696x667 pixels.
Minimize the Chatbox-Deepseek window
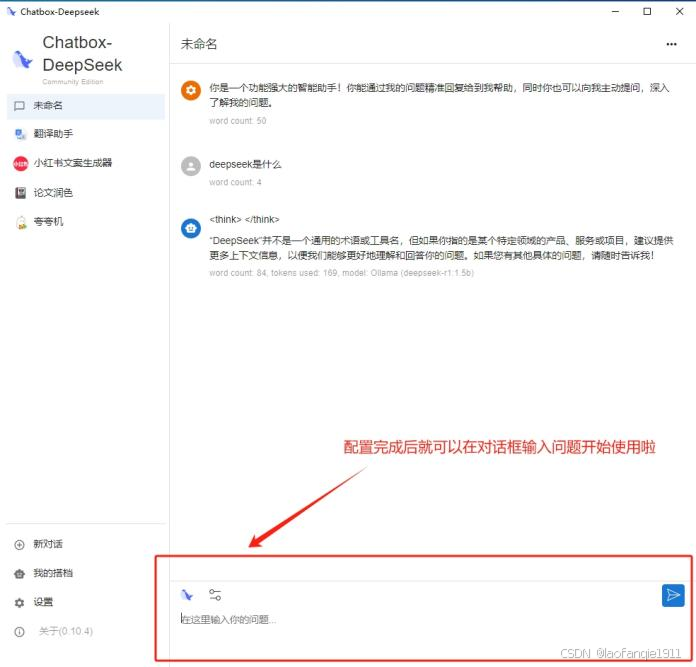coord(615,12)
